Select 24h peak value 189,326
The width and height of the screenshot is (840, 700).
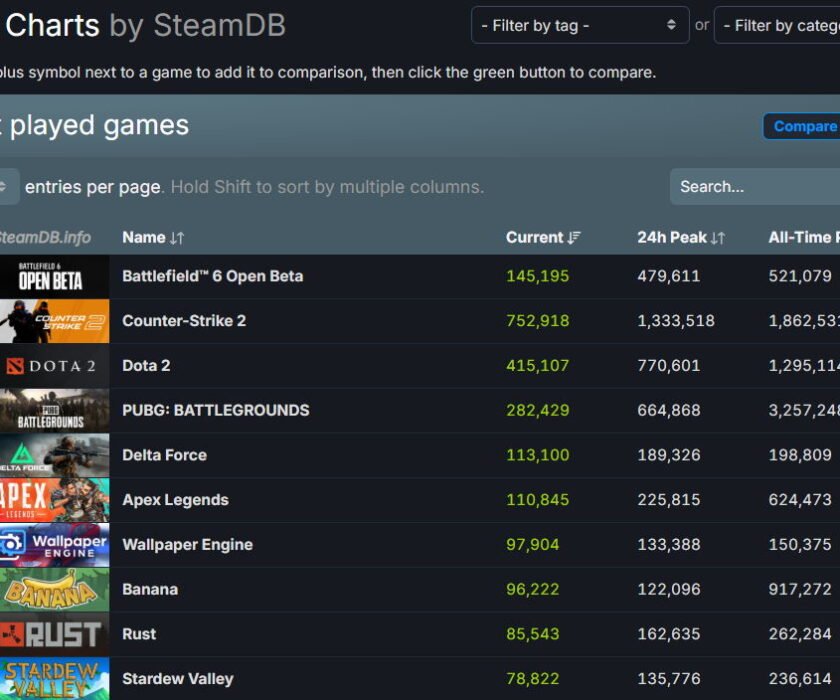click(x=669, y=455)
